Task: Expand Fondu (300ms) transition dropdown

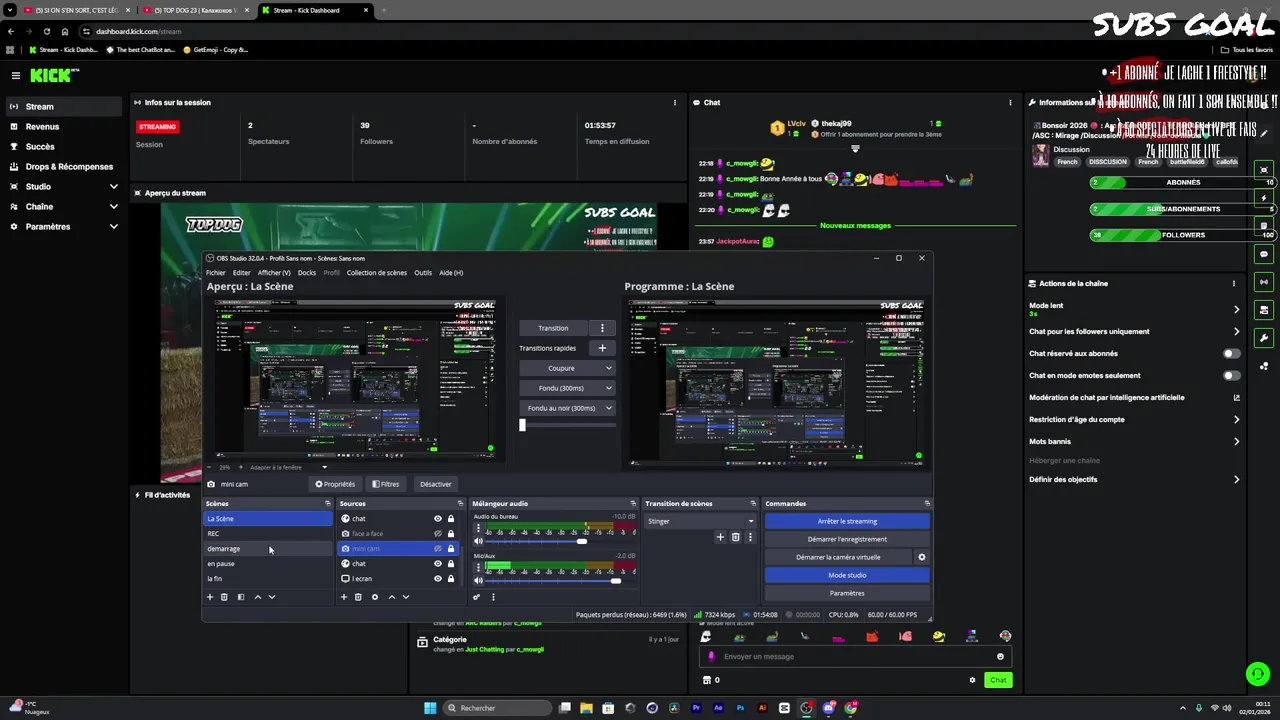Action: tap(567, 388)
